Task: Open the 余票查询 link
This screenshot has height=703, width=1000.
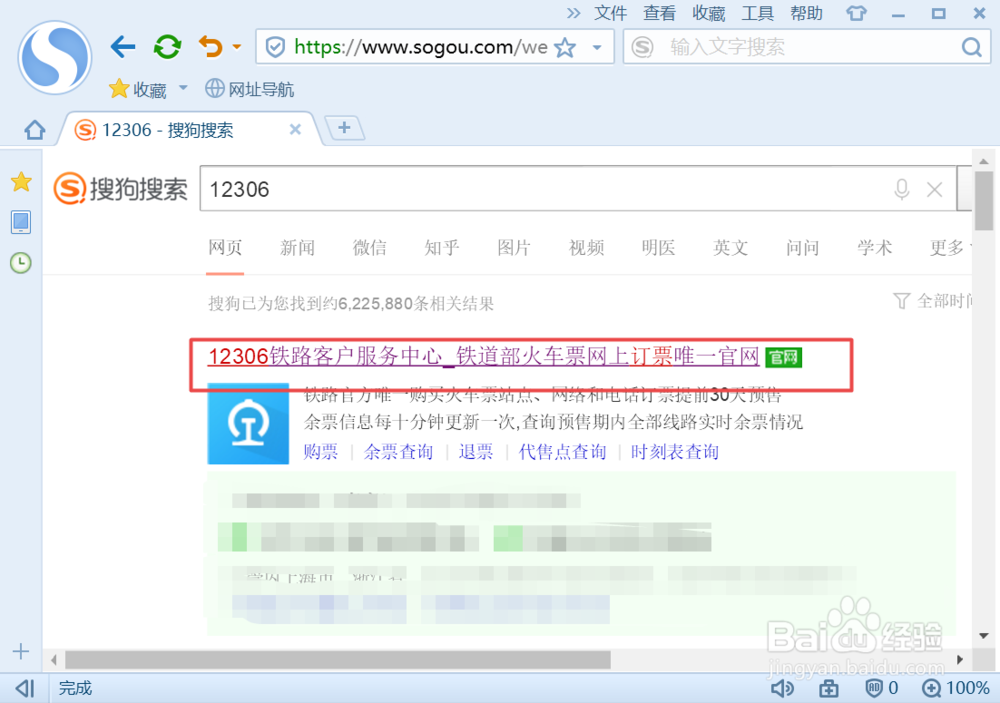Action: click(x=398, y=452)
